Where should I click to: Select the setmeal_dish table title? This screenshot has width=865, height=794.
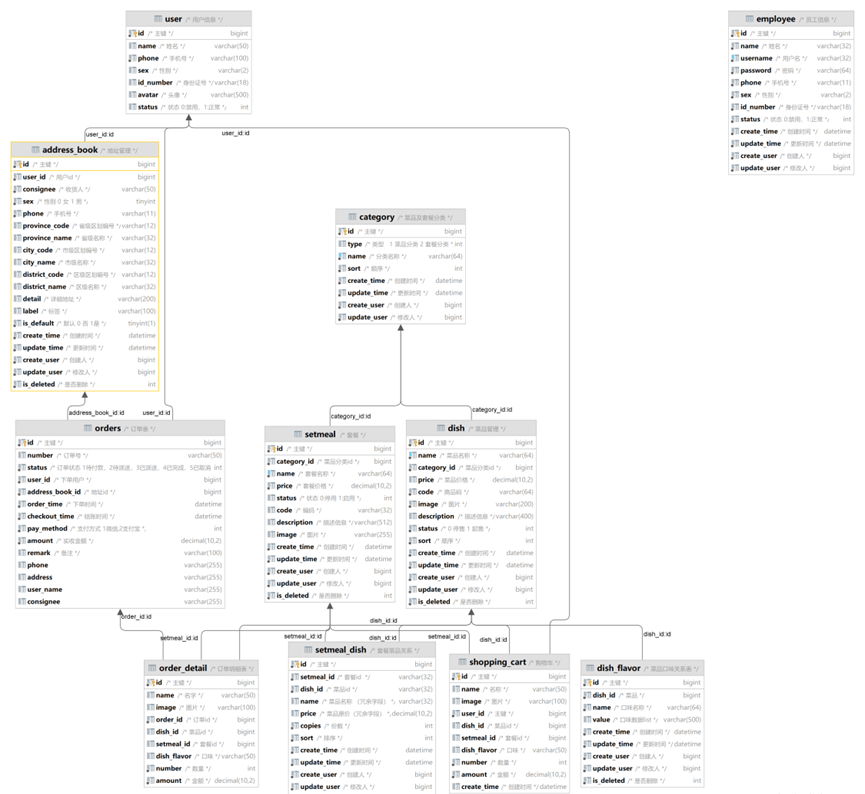(x=340, y=649)
